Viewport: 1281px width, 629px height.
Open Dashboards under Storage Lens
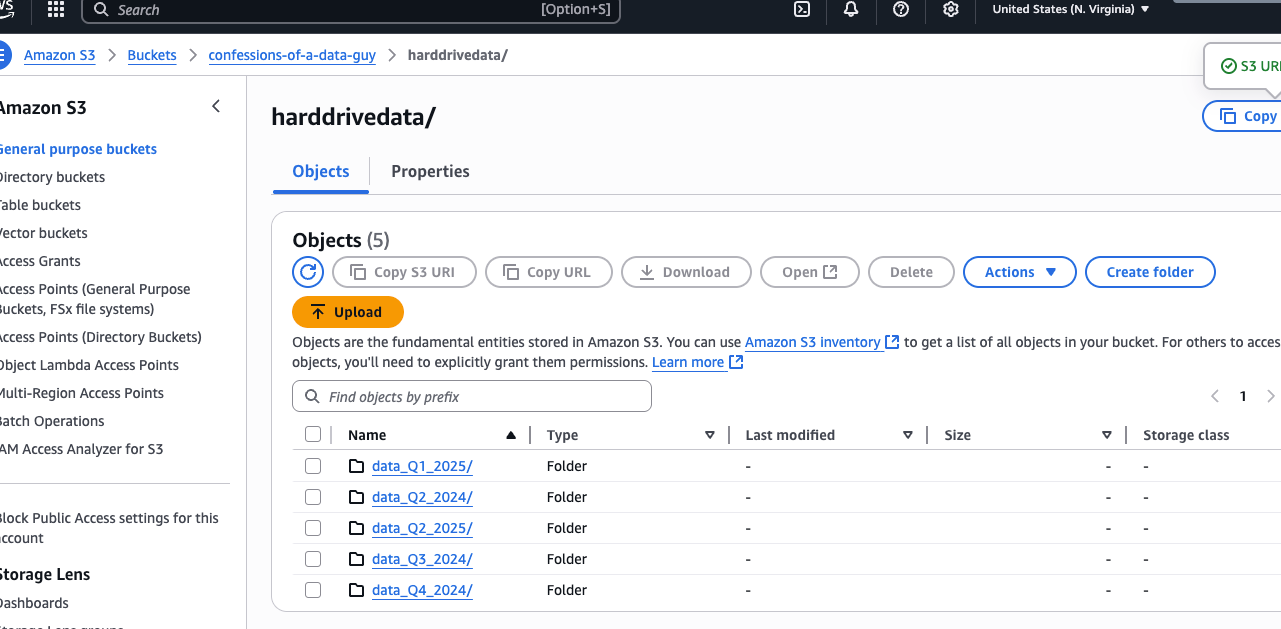33,603
